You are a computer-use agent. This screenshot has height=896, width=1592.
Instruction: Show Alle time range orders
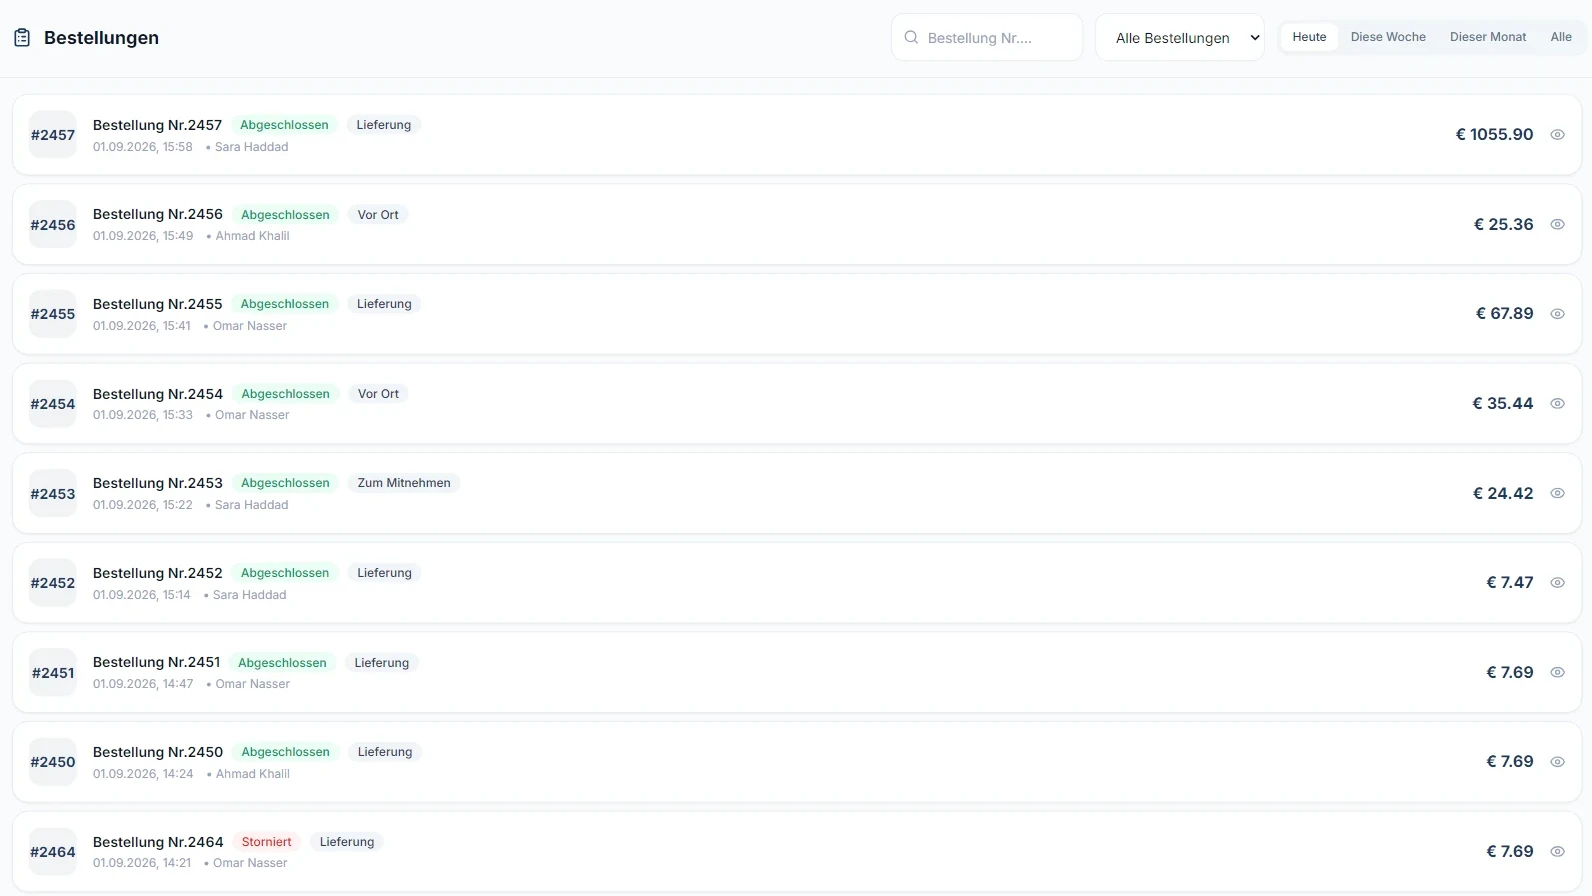click(1561, 37)
